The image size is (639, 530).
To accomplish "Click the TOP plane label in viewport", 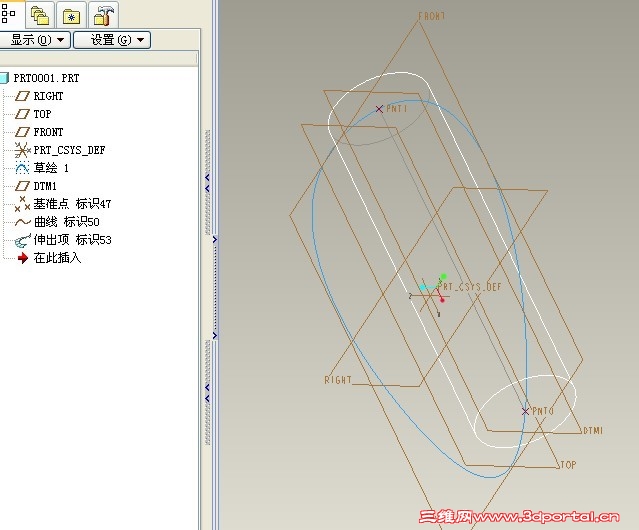I will point(568,465).
